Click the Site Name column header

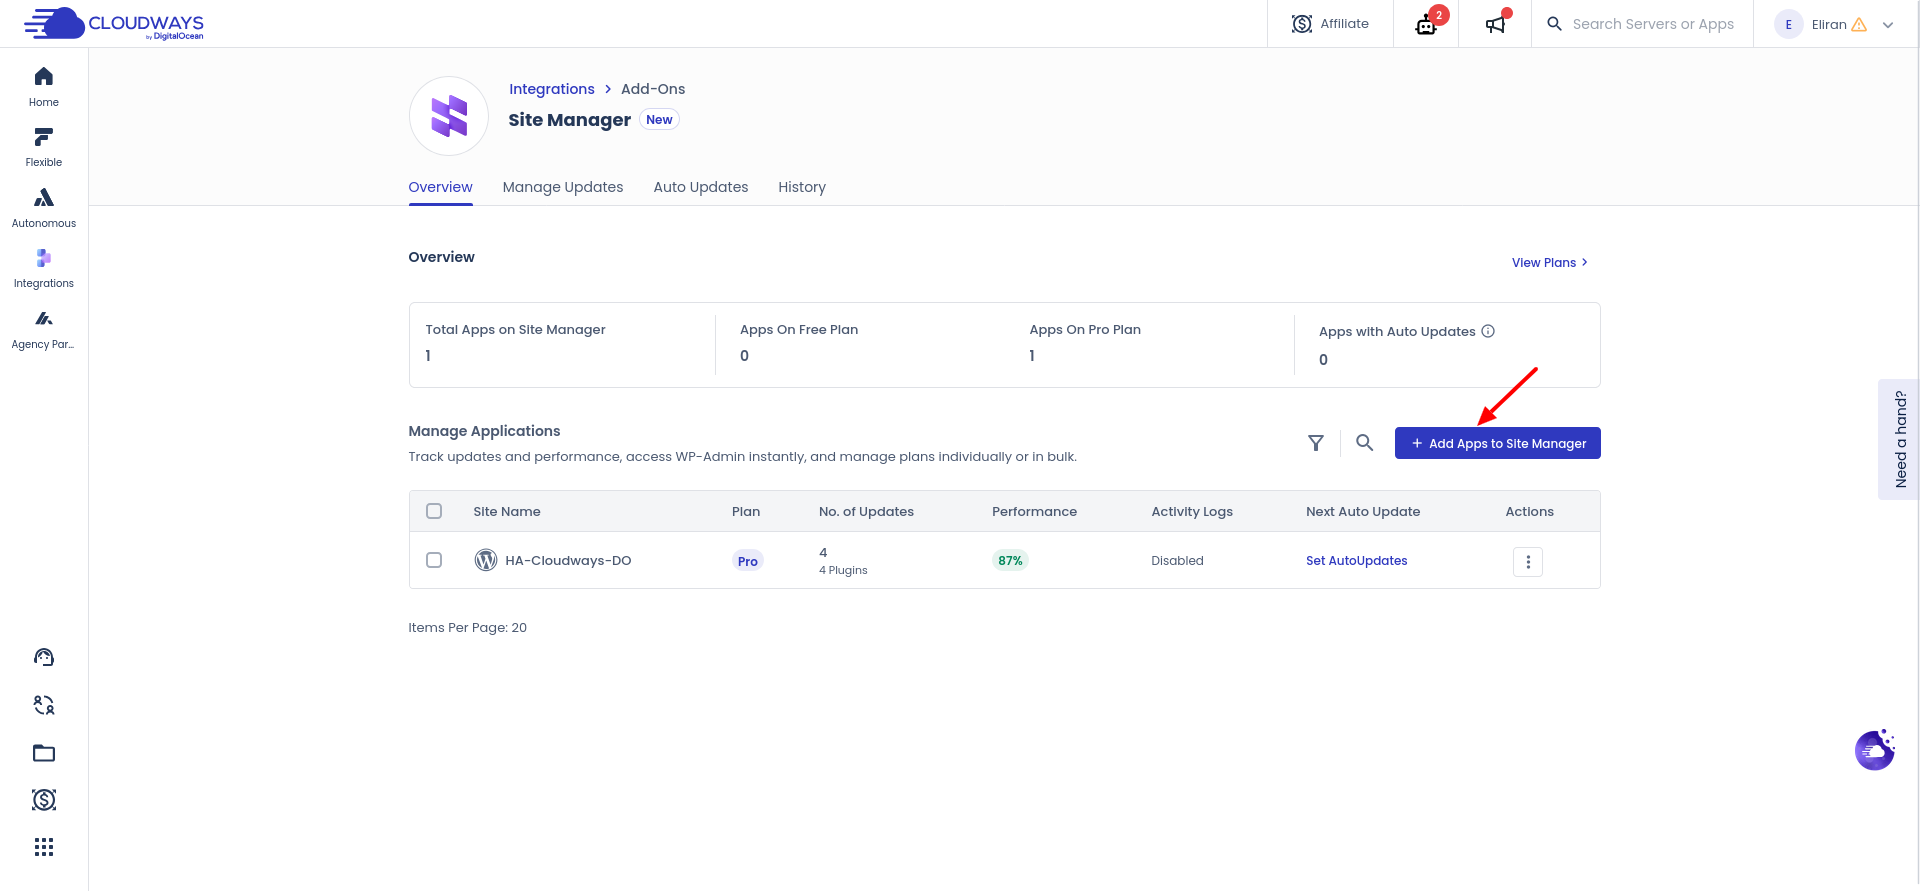point(507,511)
